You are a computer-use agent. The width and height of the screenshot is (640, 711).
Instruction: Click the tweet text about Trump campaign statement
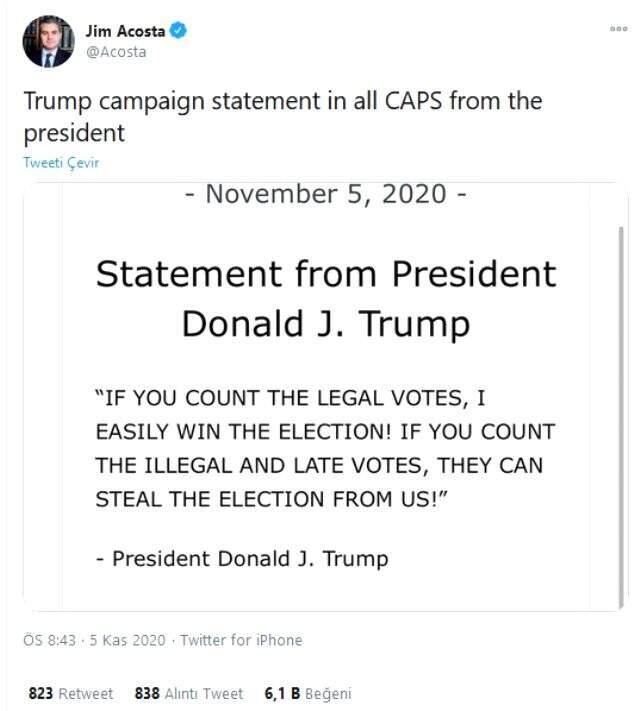pos(280,116)
